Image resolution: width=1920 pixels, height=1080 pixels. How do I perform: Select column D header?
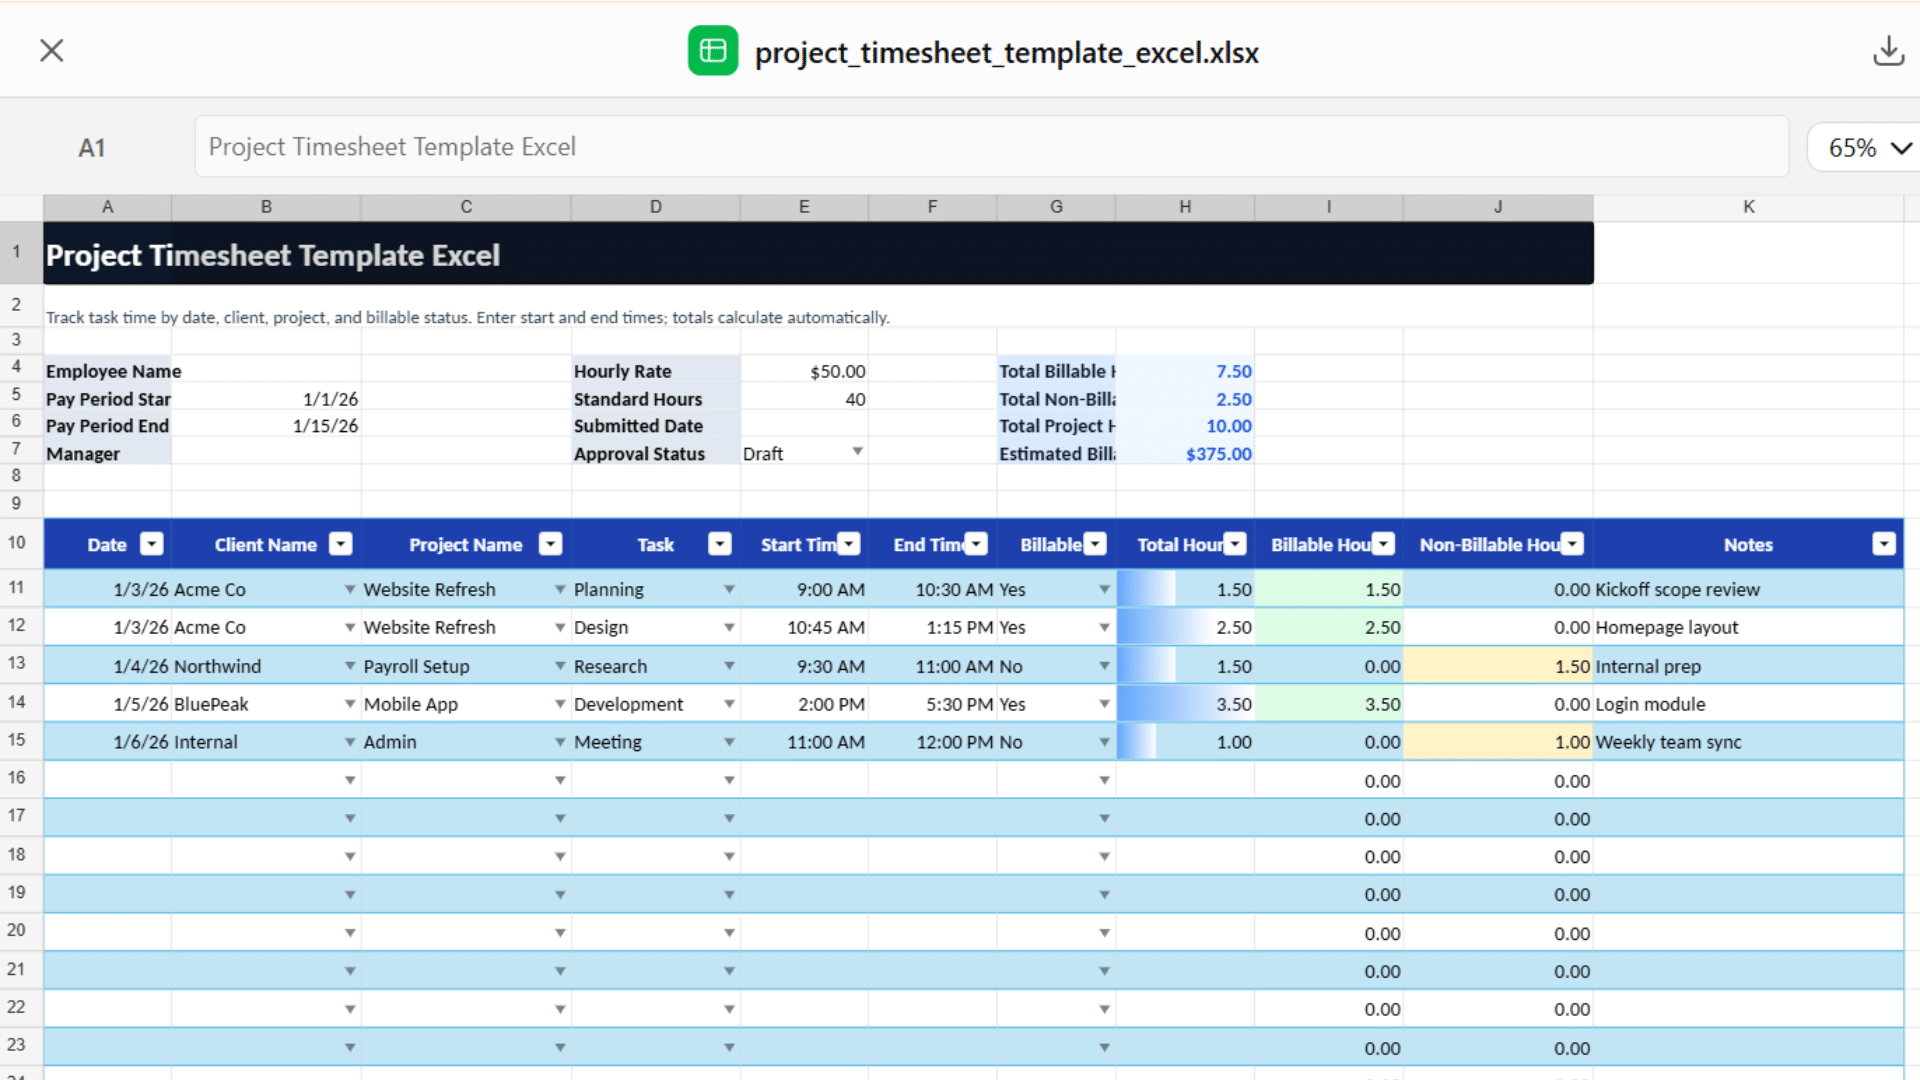[x=656, y=207]
